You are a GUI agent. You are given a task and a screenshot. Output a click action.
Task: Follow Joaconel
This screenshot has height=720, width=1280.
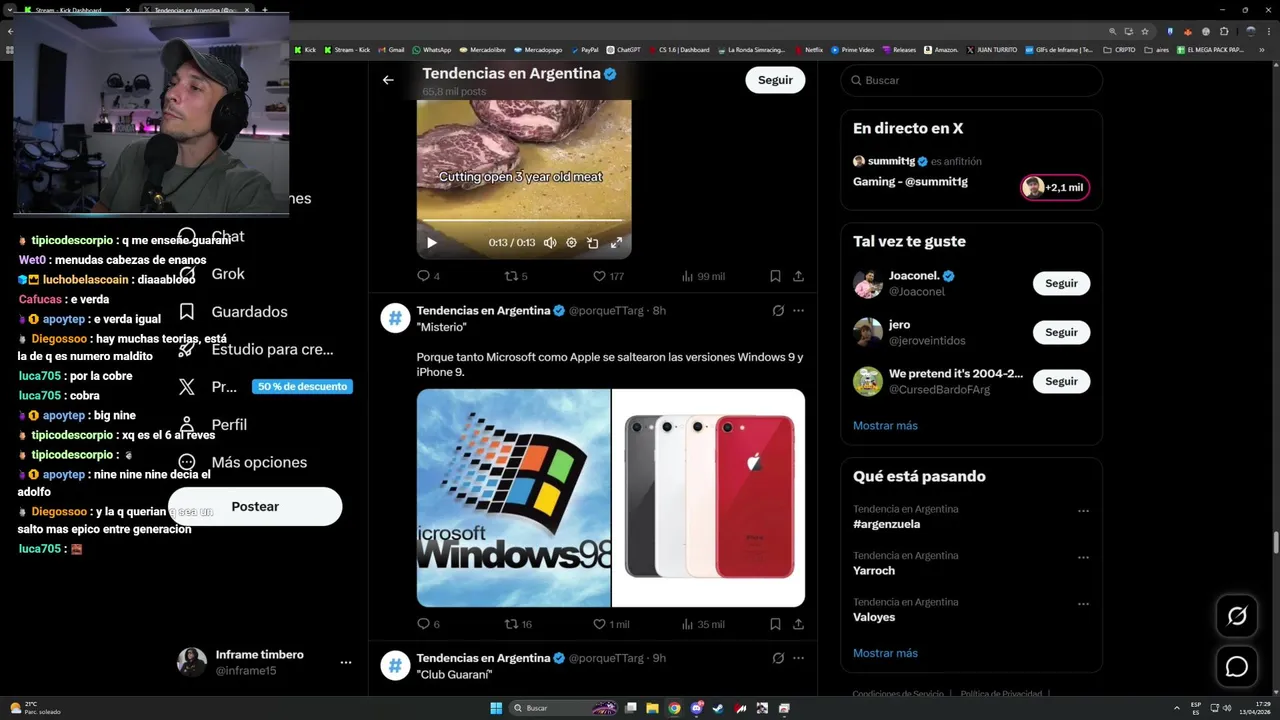coord(1061,283)
